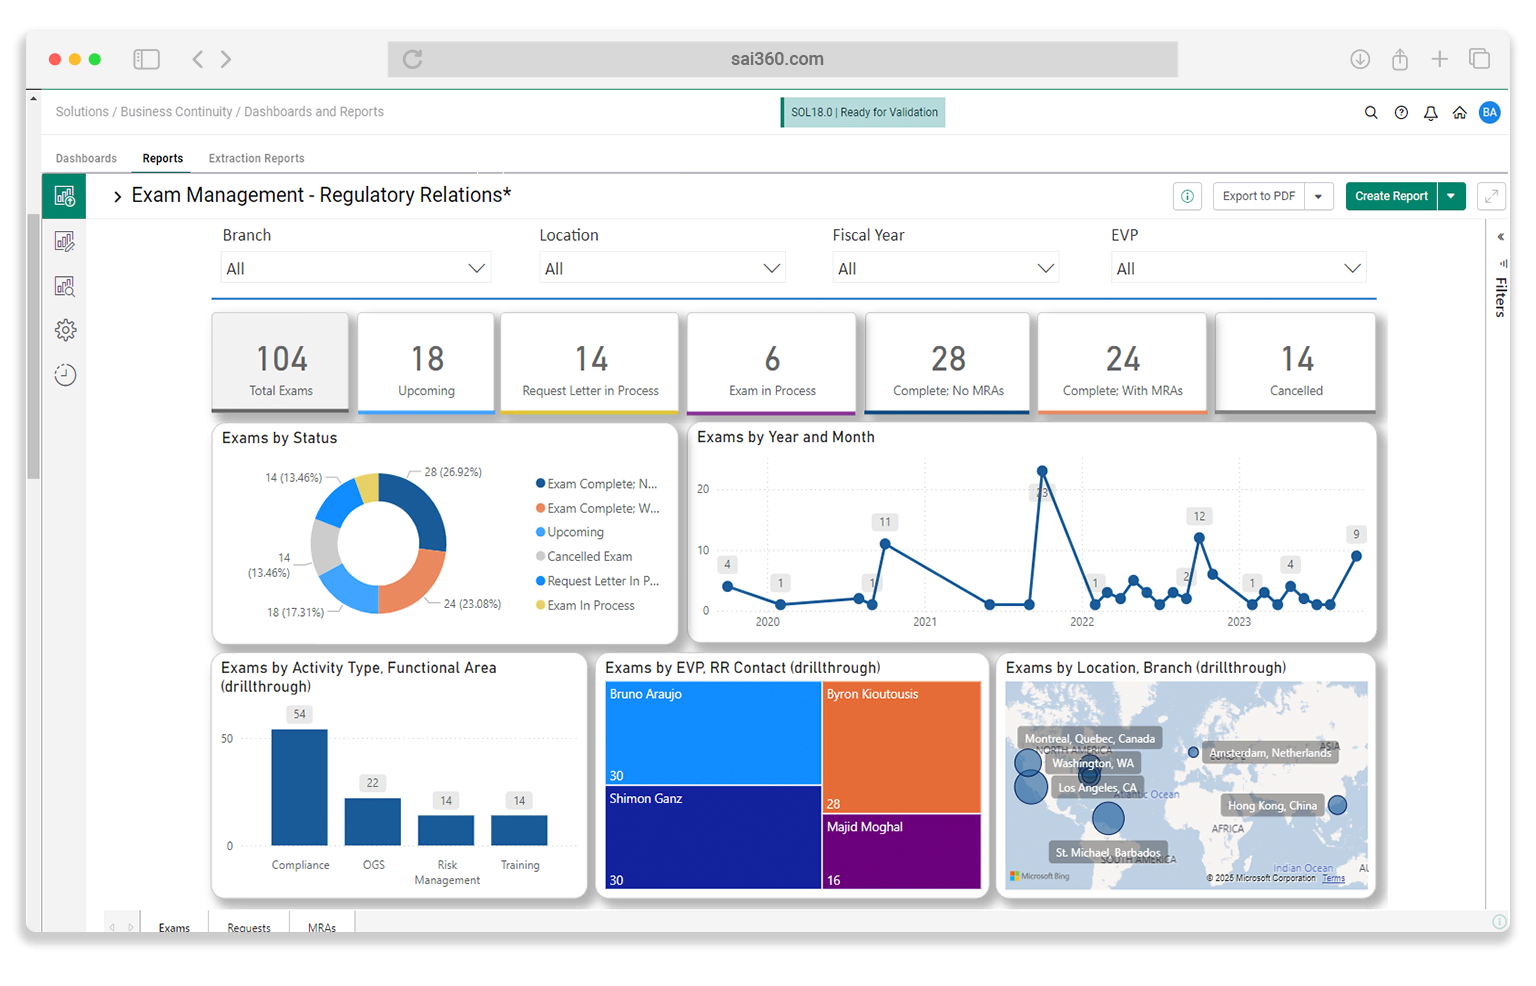Open the Extraction Reports tab
The image size is (1536, 986).
click(256, 158)
